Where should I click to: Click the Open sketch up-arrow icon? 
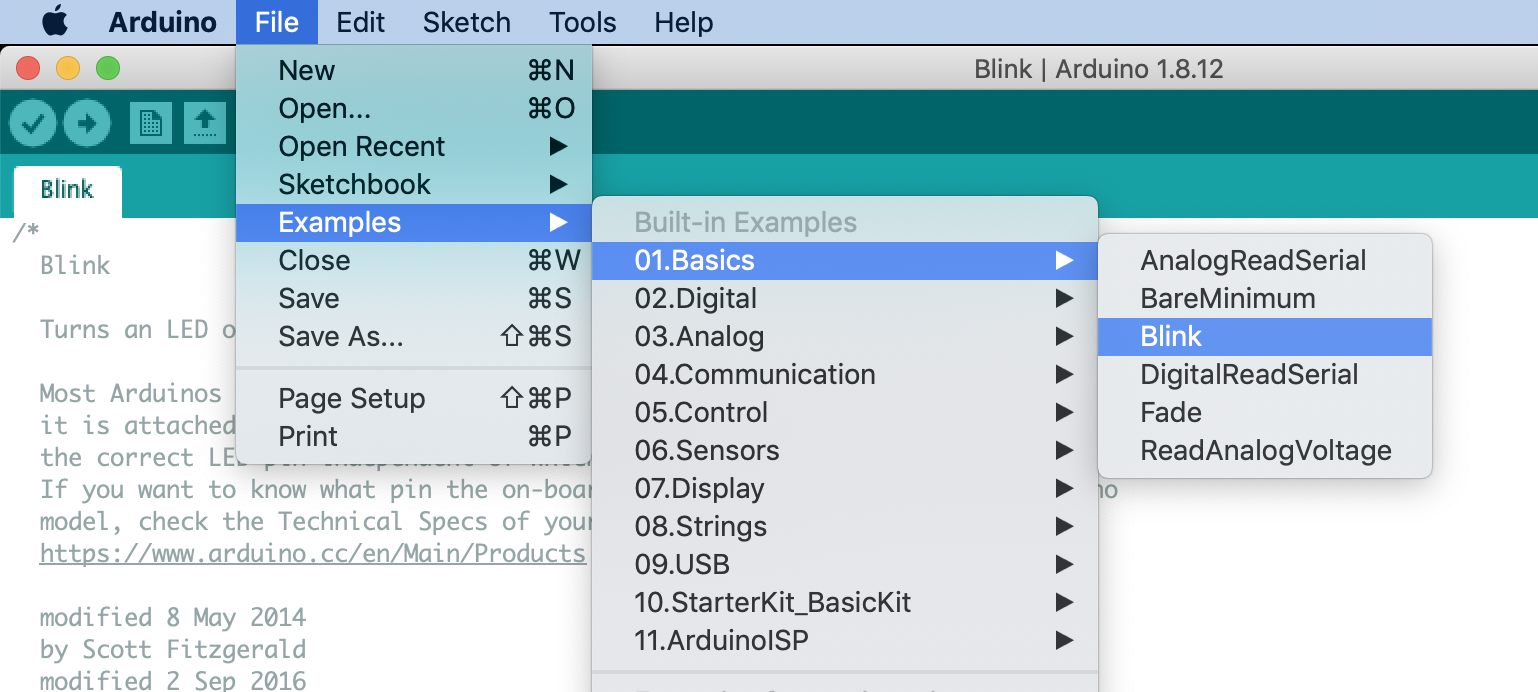coord(204,124)
